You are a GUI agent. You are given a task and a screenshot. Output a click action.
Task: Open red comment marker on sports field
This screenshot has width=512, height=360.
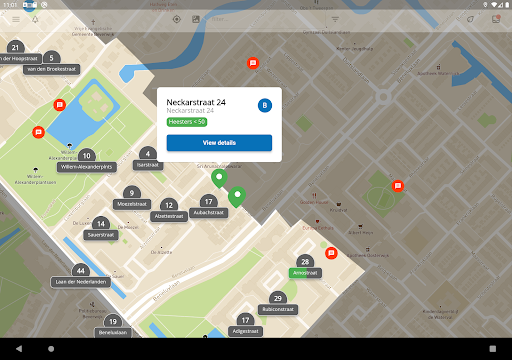click(x=398, y=186)
